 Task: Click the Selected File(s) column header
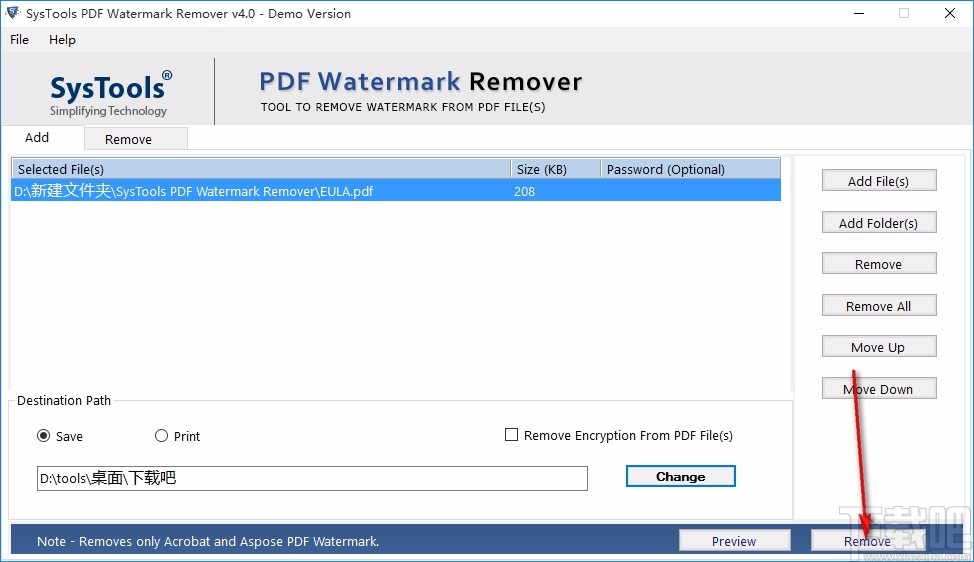coord(261,169)
